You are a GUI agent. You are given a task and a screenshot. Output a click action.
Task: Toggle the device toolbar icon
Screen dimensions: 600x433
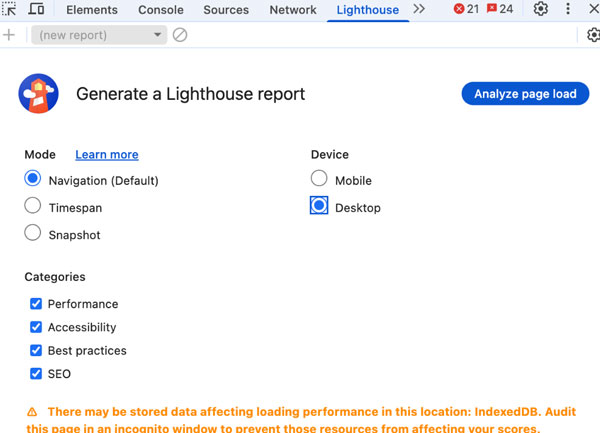tap(36, 9)
